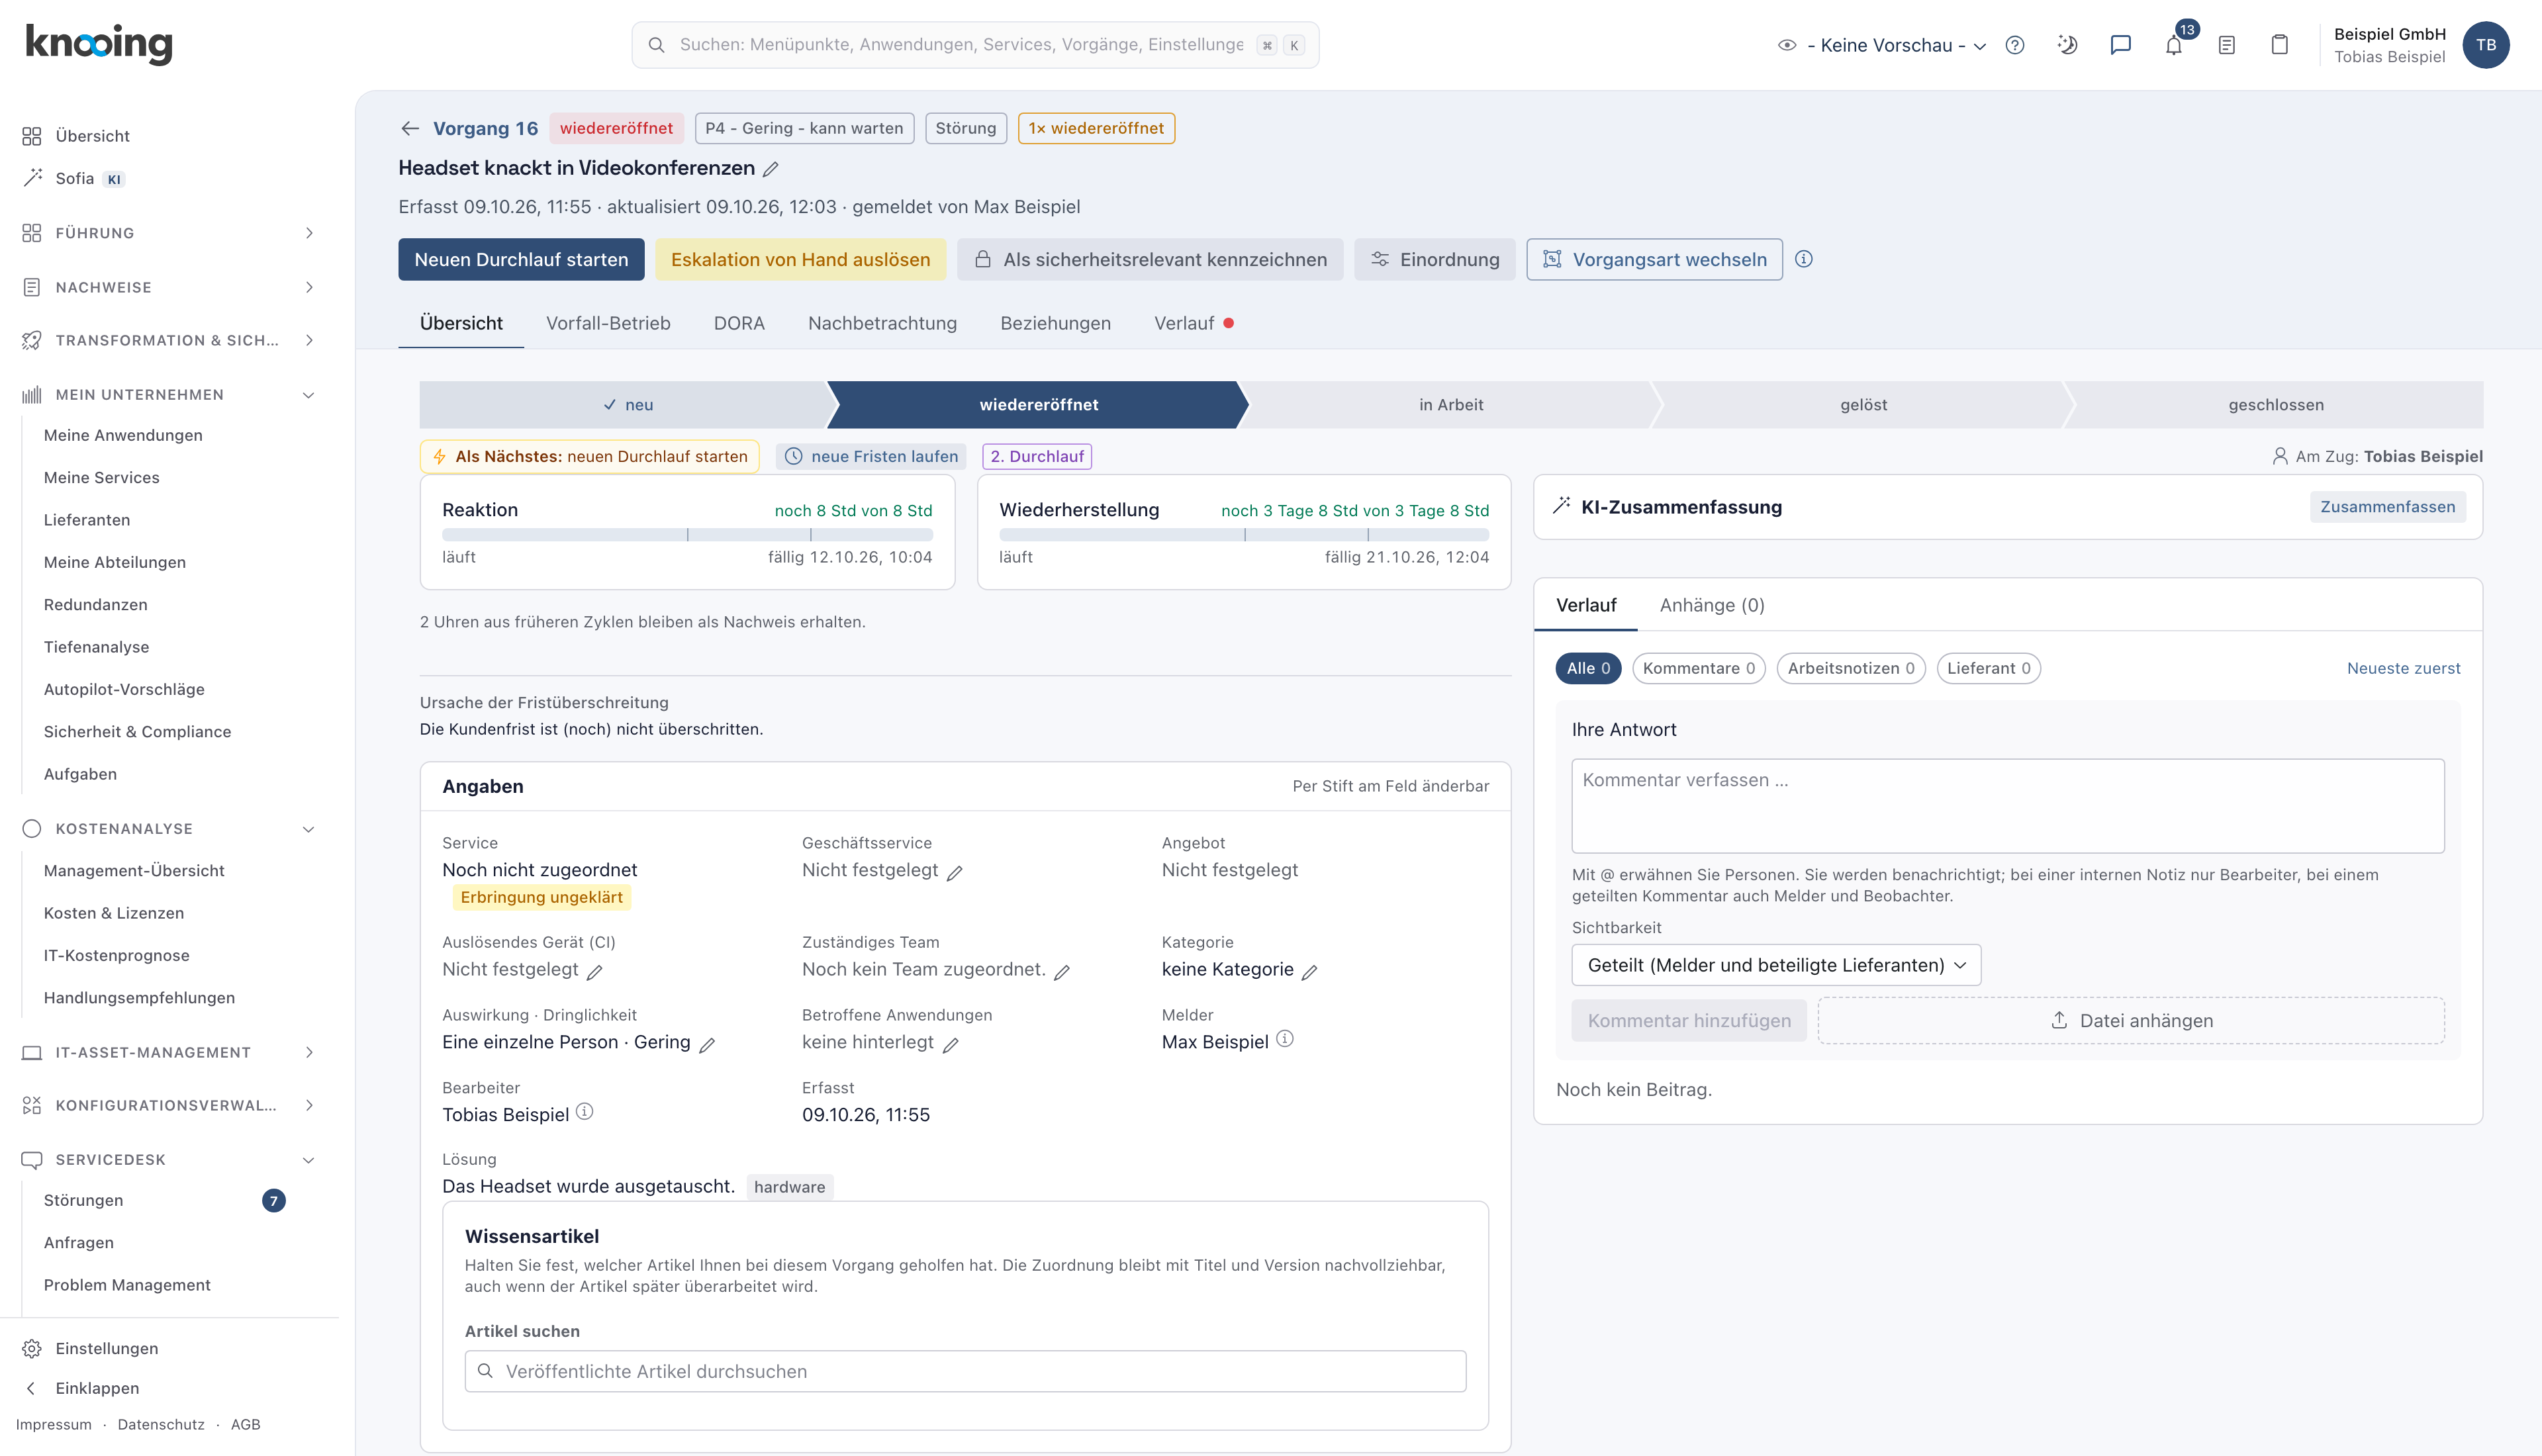Screen dimensions: 2542x1456
Task: Click the Artikel suchen search field
Action: 965,1371
